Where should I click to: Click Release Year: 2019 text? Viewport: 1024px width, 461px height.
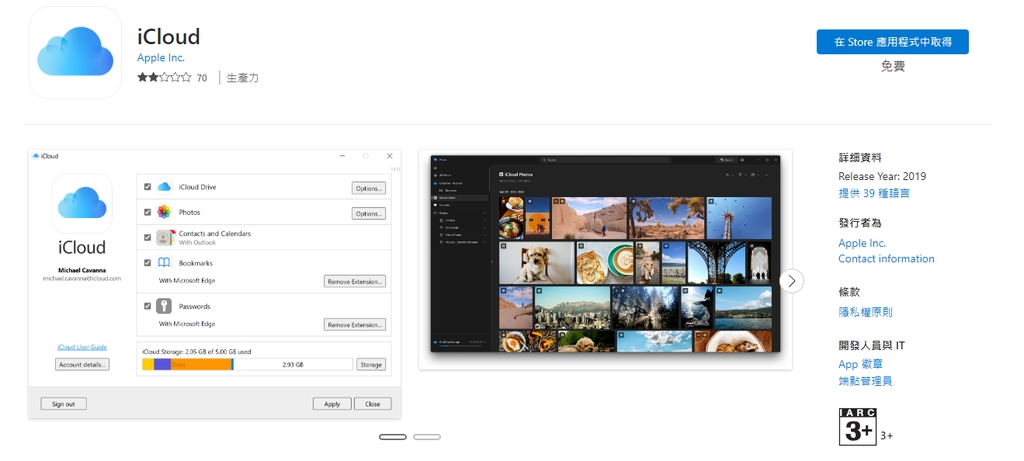882,176
